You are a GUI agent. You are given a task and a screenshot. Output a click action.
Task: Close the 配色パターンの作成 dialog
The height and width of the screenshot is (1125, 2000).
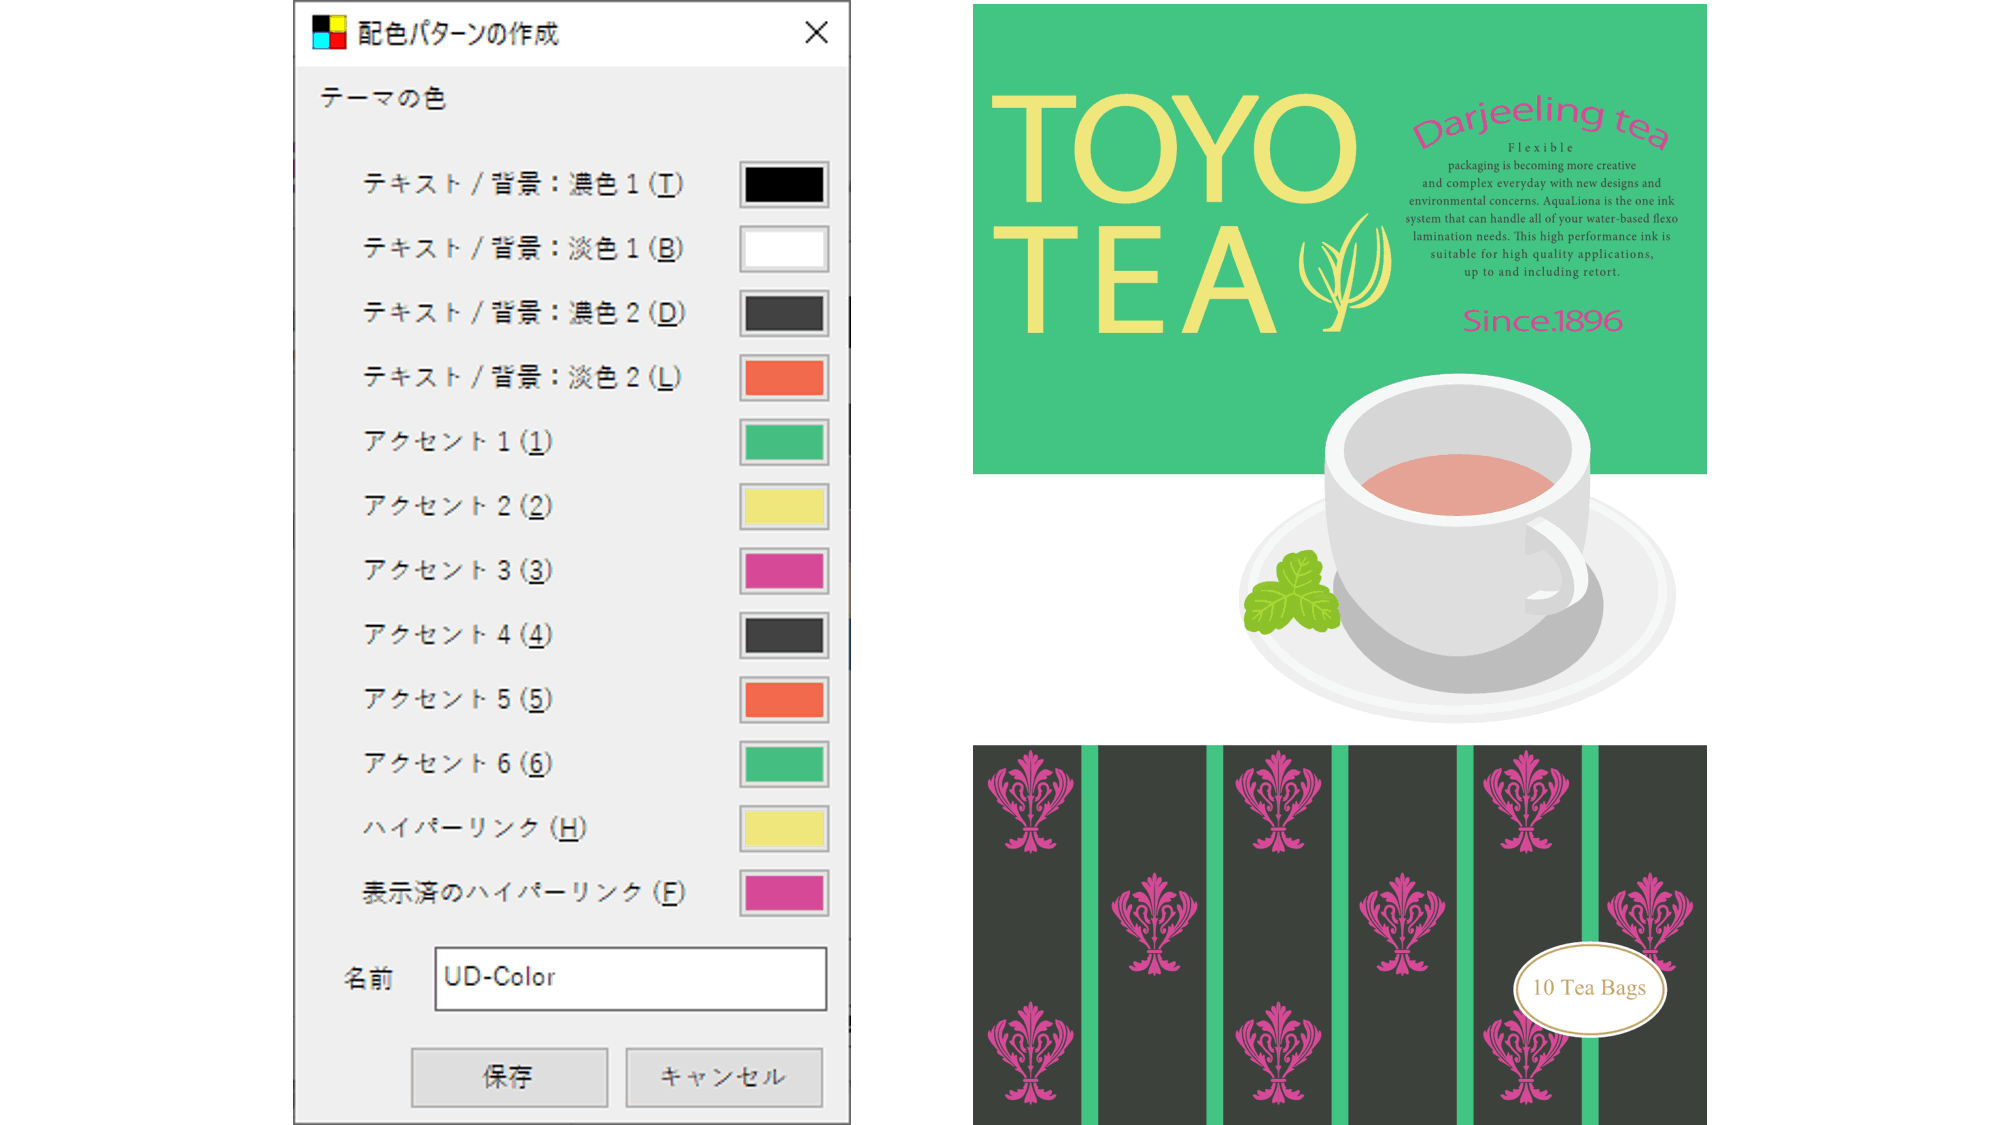816,33
